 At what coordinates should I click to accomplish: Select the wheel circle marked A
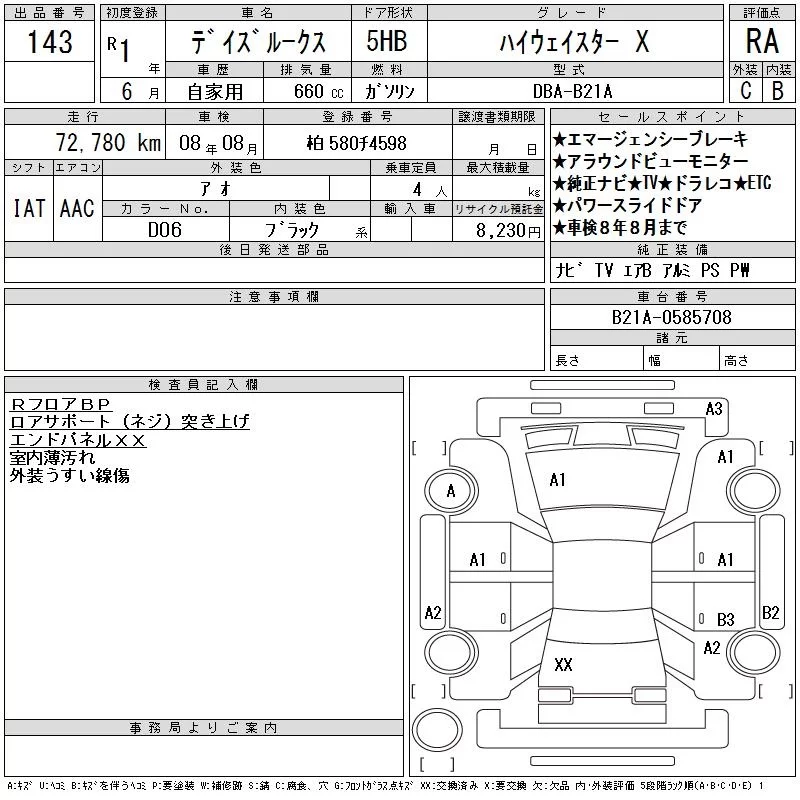click(x=451, y=491)
